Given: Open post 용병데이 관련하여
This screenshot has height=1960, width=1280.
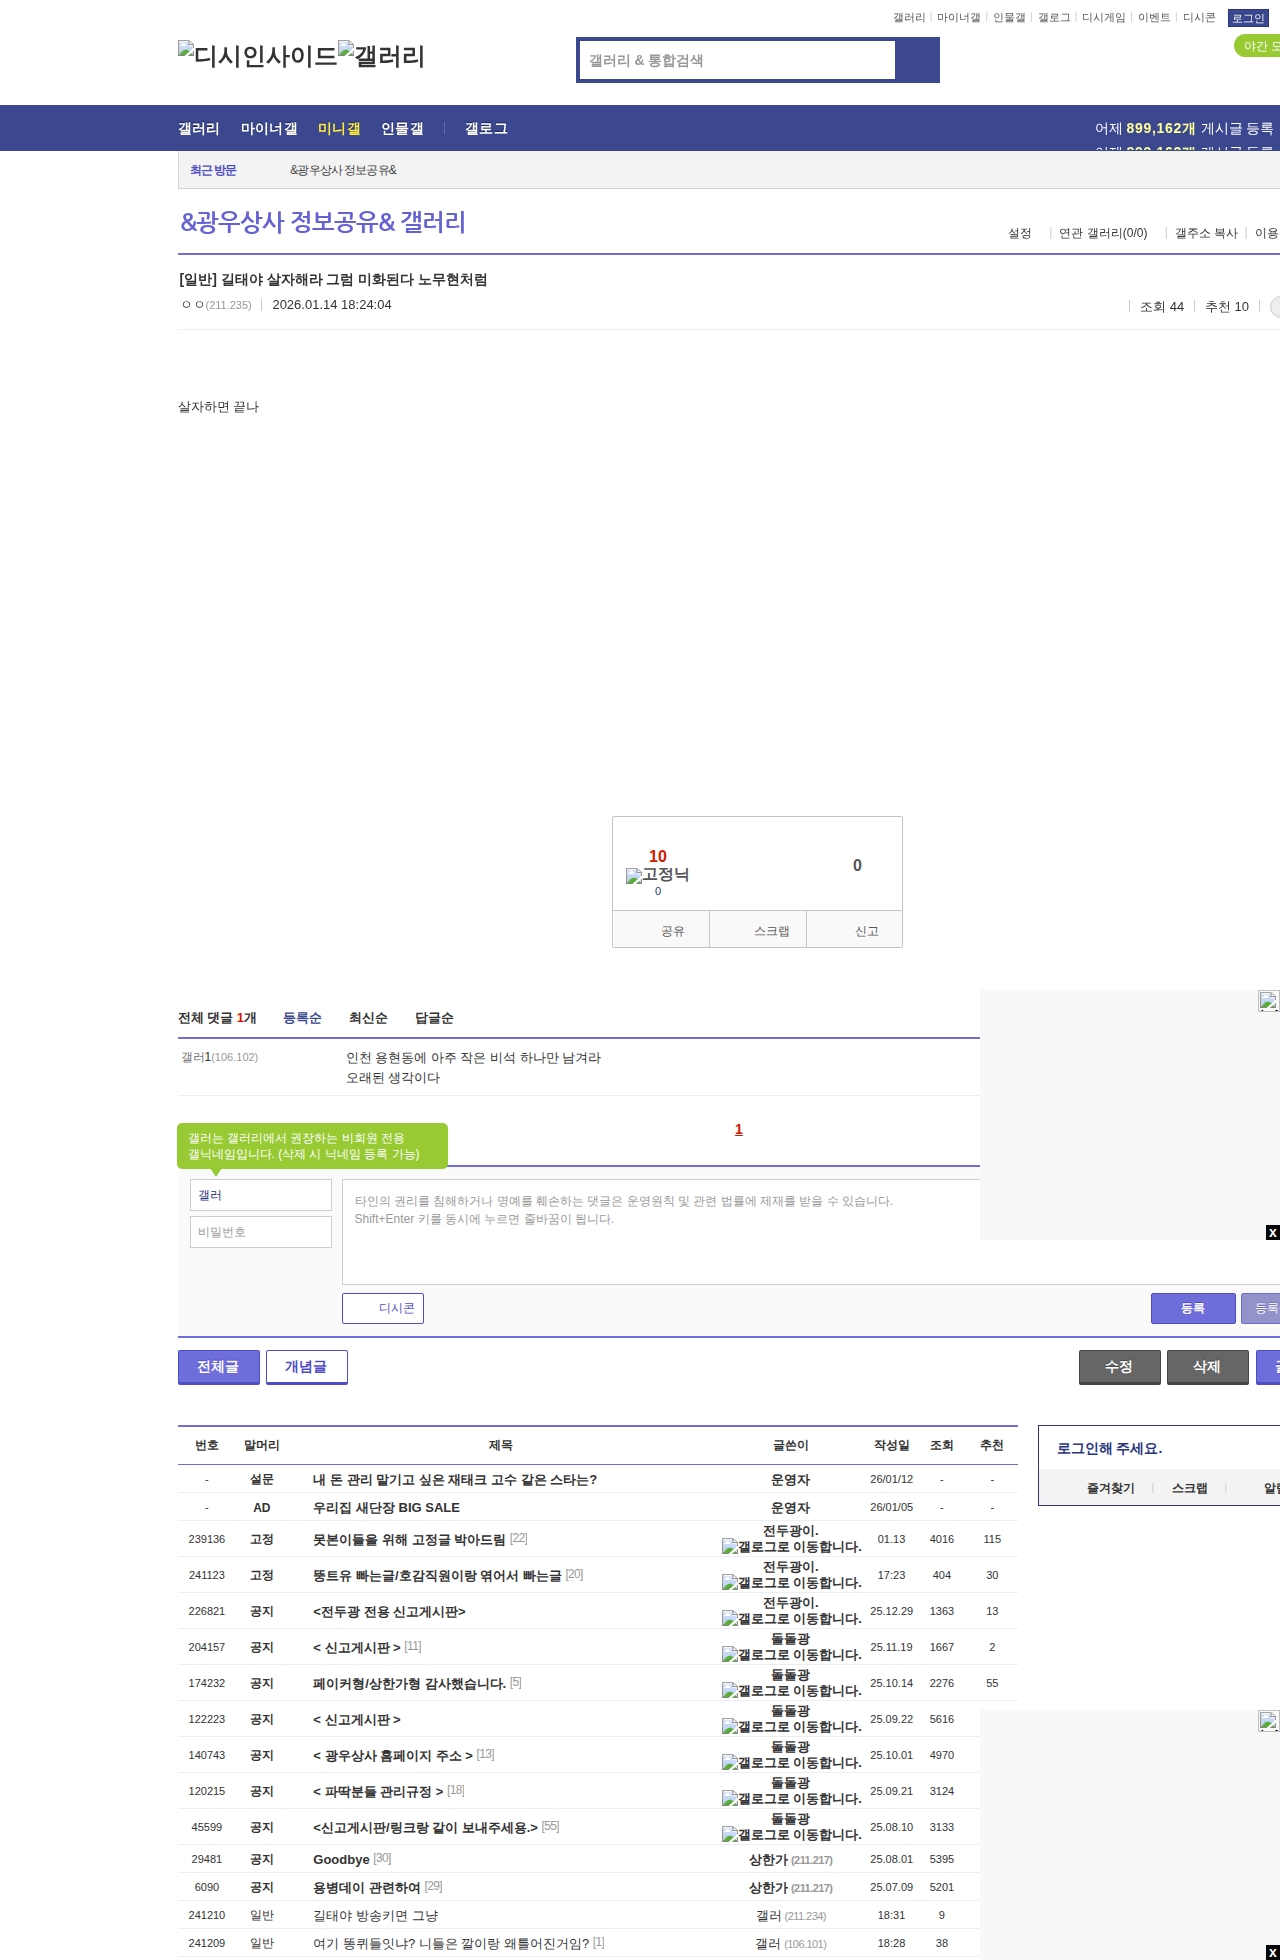Looking at the screenshot, I should click(x=366, y=1888).
